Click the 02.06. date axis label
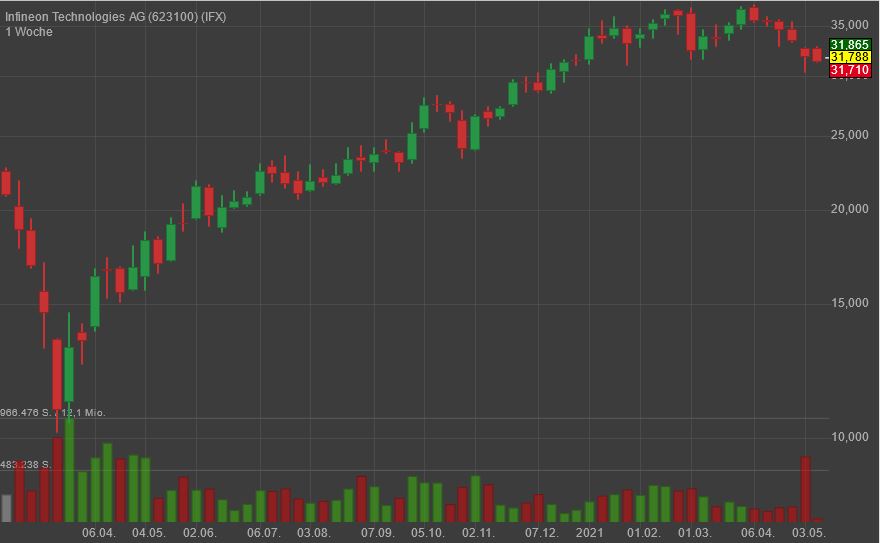Viewport: 880px width, 543px height. [x=200, y=532]
